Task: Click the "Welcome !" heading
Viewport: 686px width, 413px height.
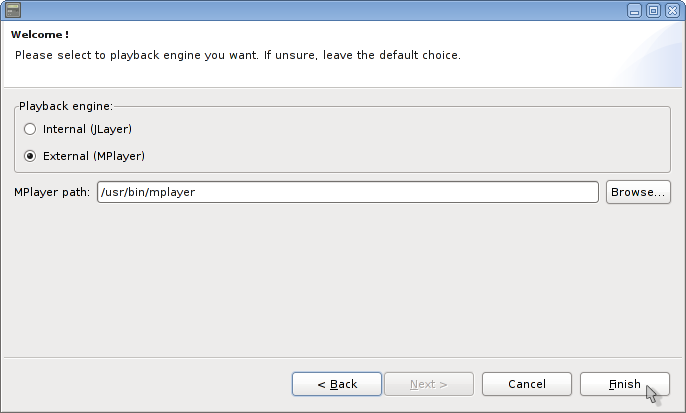Action: coord(39,35)
